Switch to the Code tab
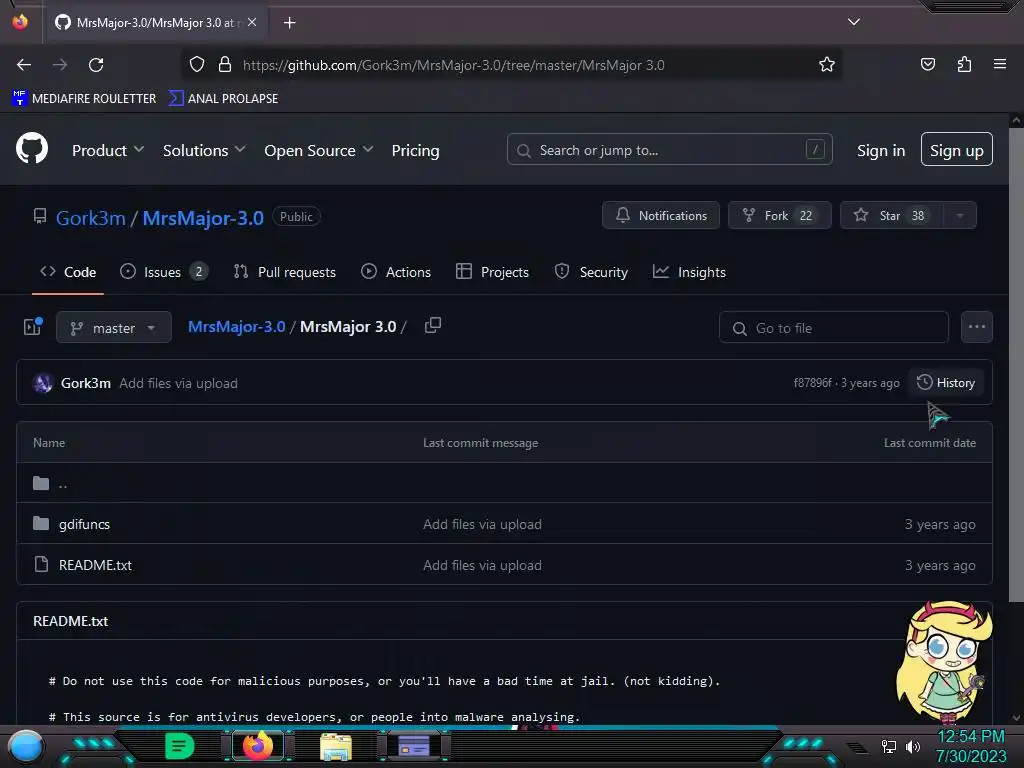This screenshot has width=1024, height=768. coord(68,272)
